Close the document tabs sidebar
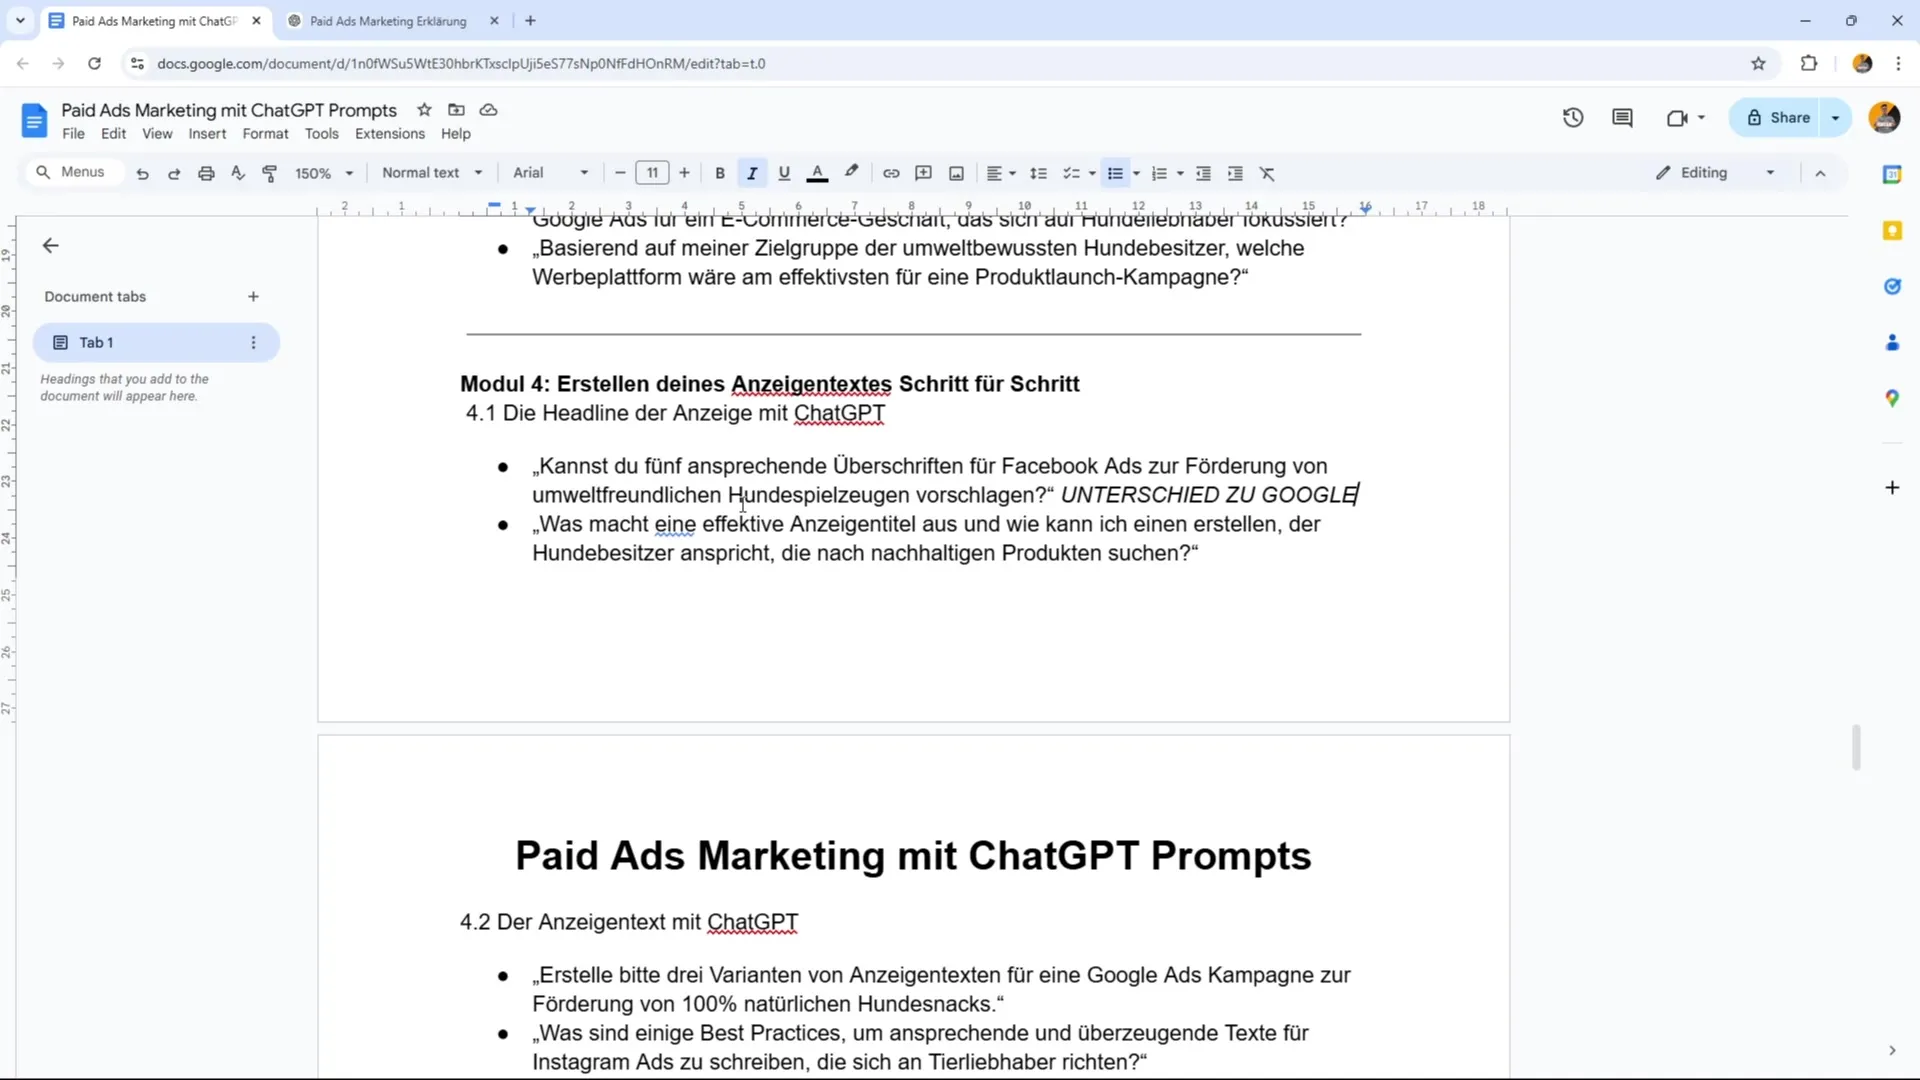Image resolution: width=1920 pixels, height=1080 pixels. click(x=51, y=246)
